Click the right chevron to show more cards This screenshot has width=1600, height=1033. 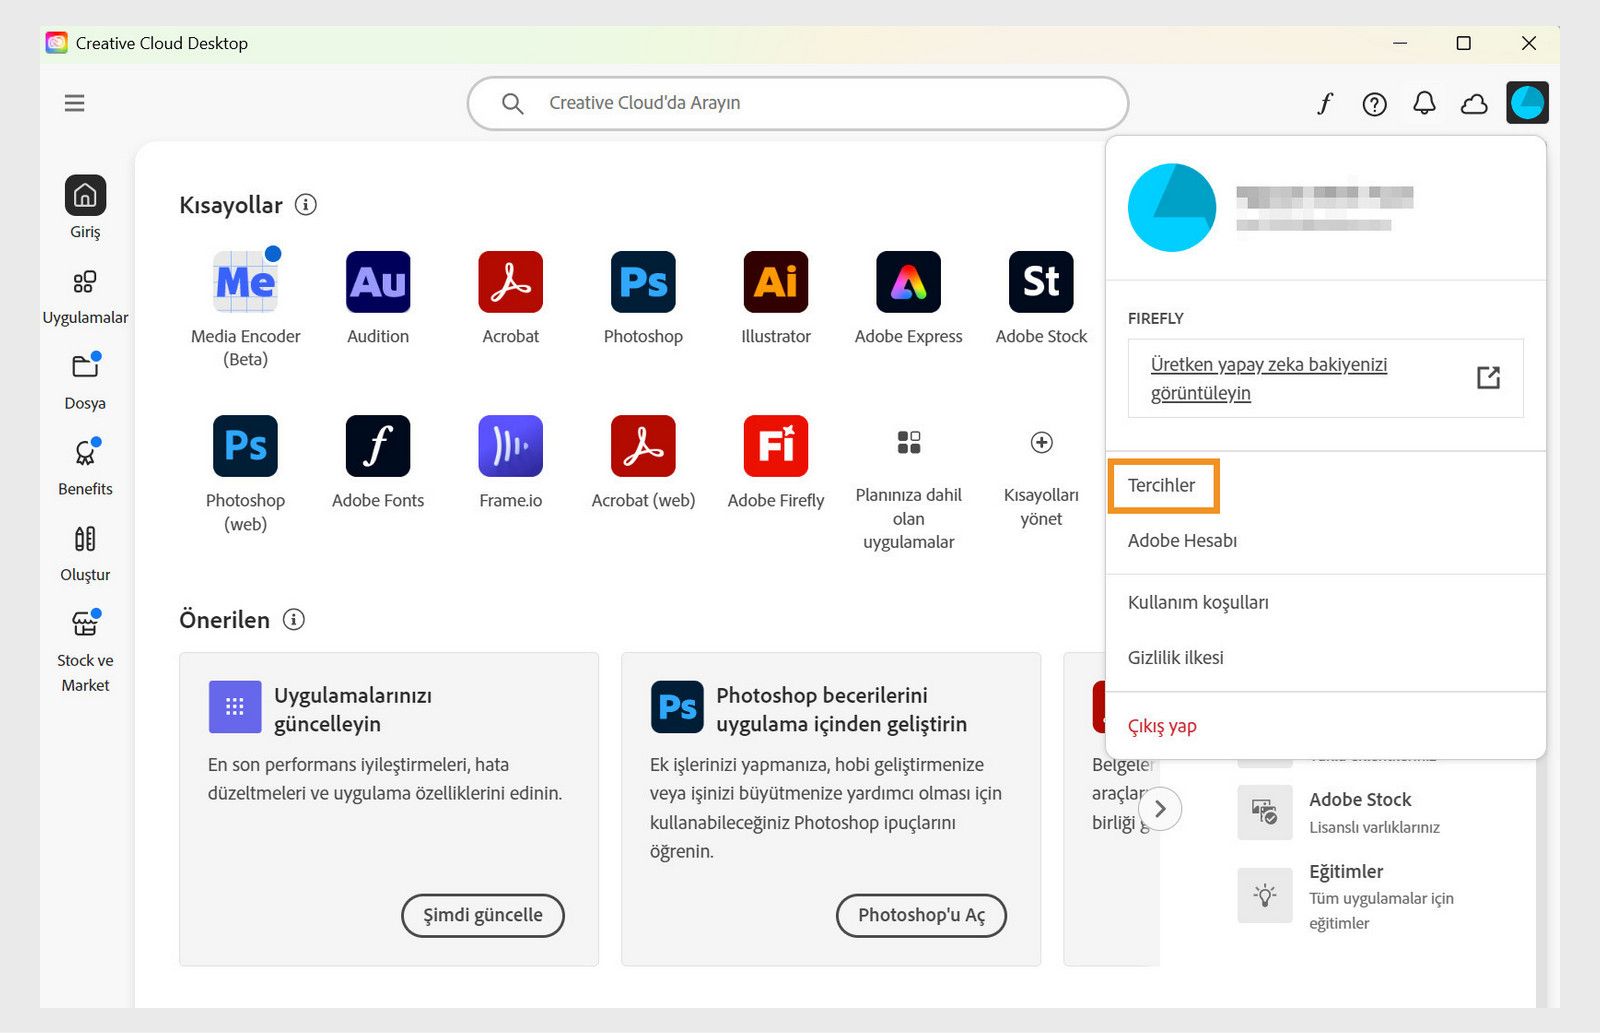[1160, 808]
